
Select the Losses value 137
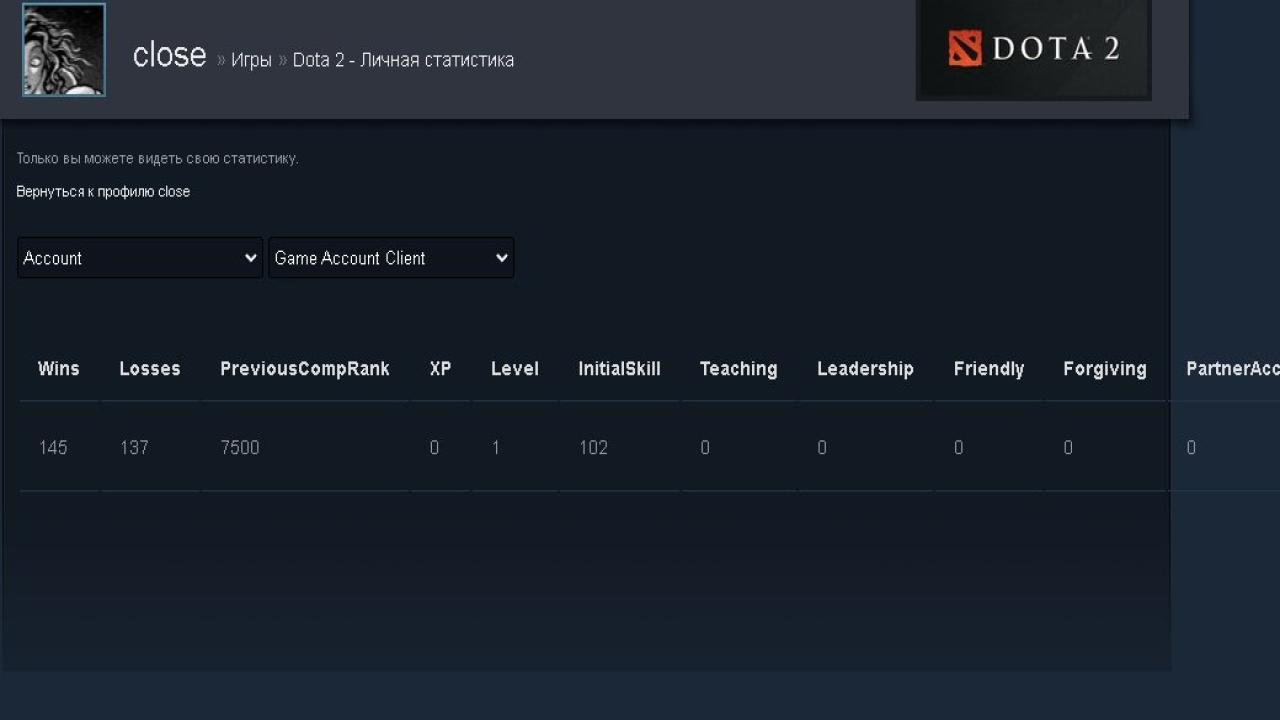click(x=134, y=448)
